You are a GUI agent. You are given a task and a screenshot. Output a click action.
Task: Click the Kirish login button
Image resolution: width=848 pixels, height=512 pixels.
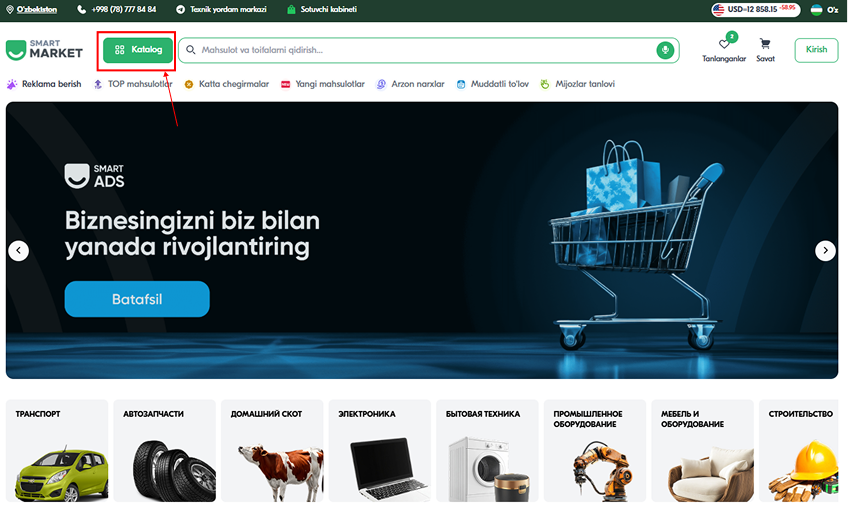coord(816,50)
